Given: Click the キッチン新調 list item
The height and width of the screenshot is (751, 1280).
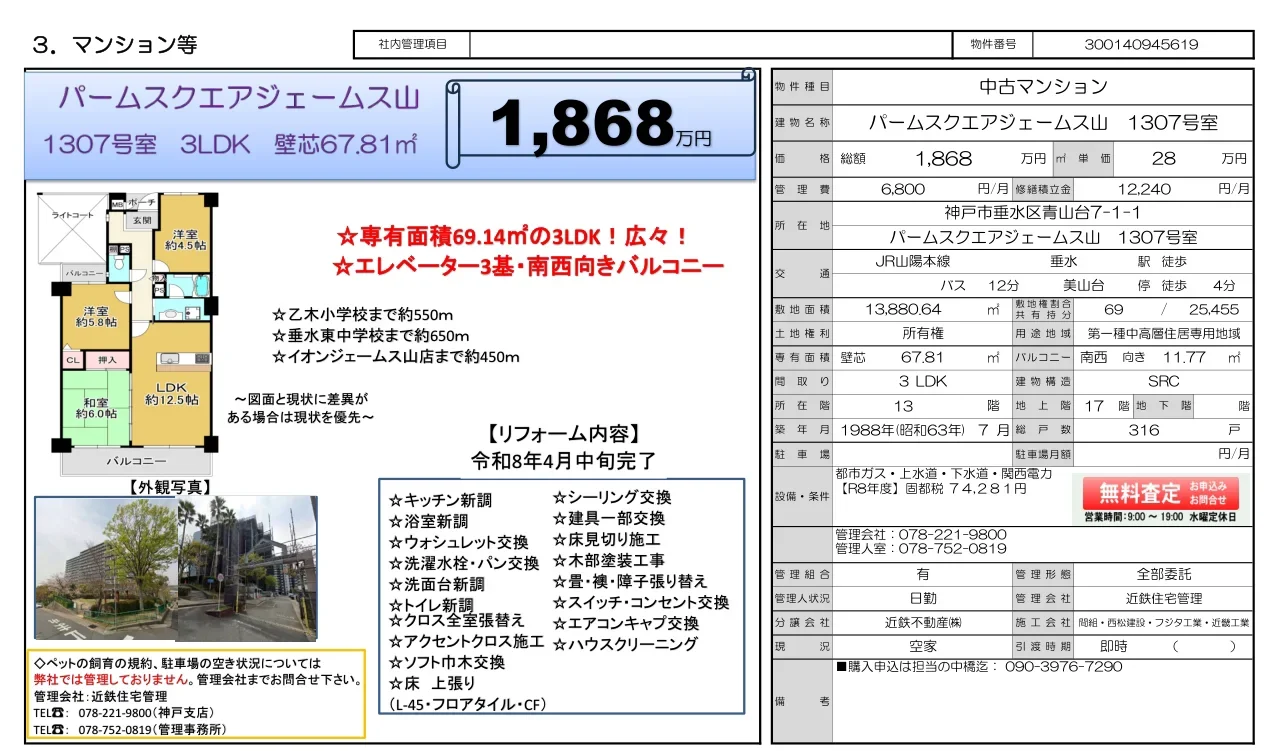Looking at the screenshot, I should (x=440, y=500).
